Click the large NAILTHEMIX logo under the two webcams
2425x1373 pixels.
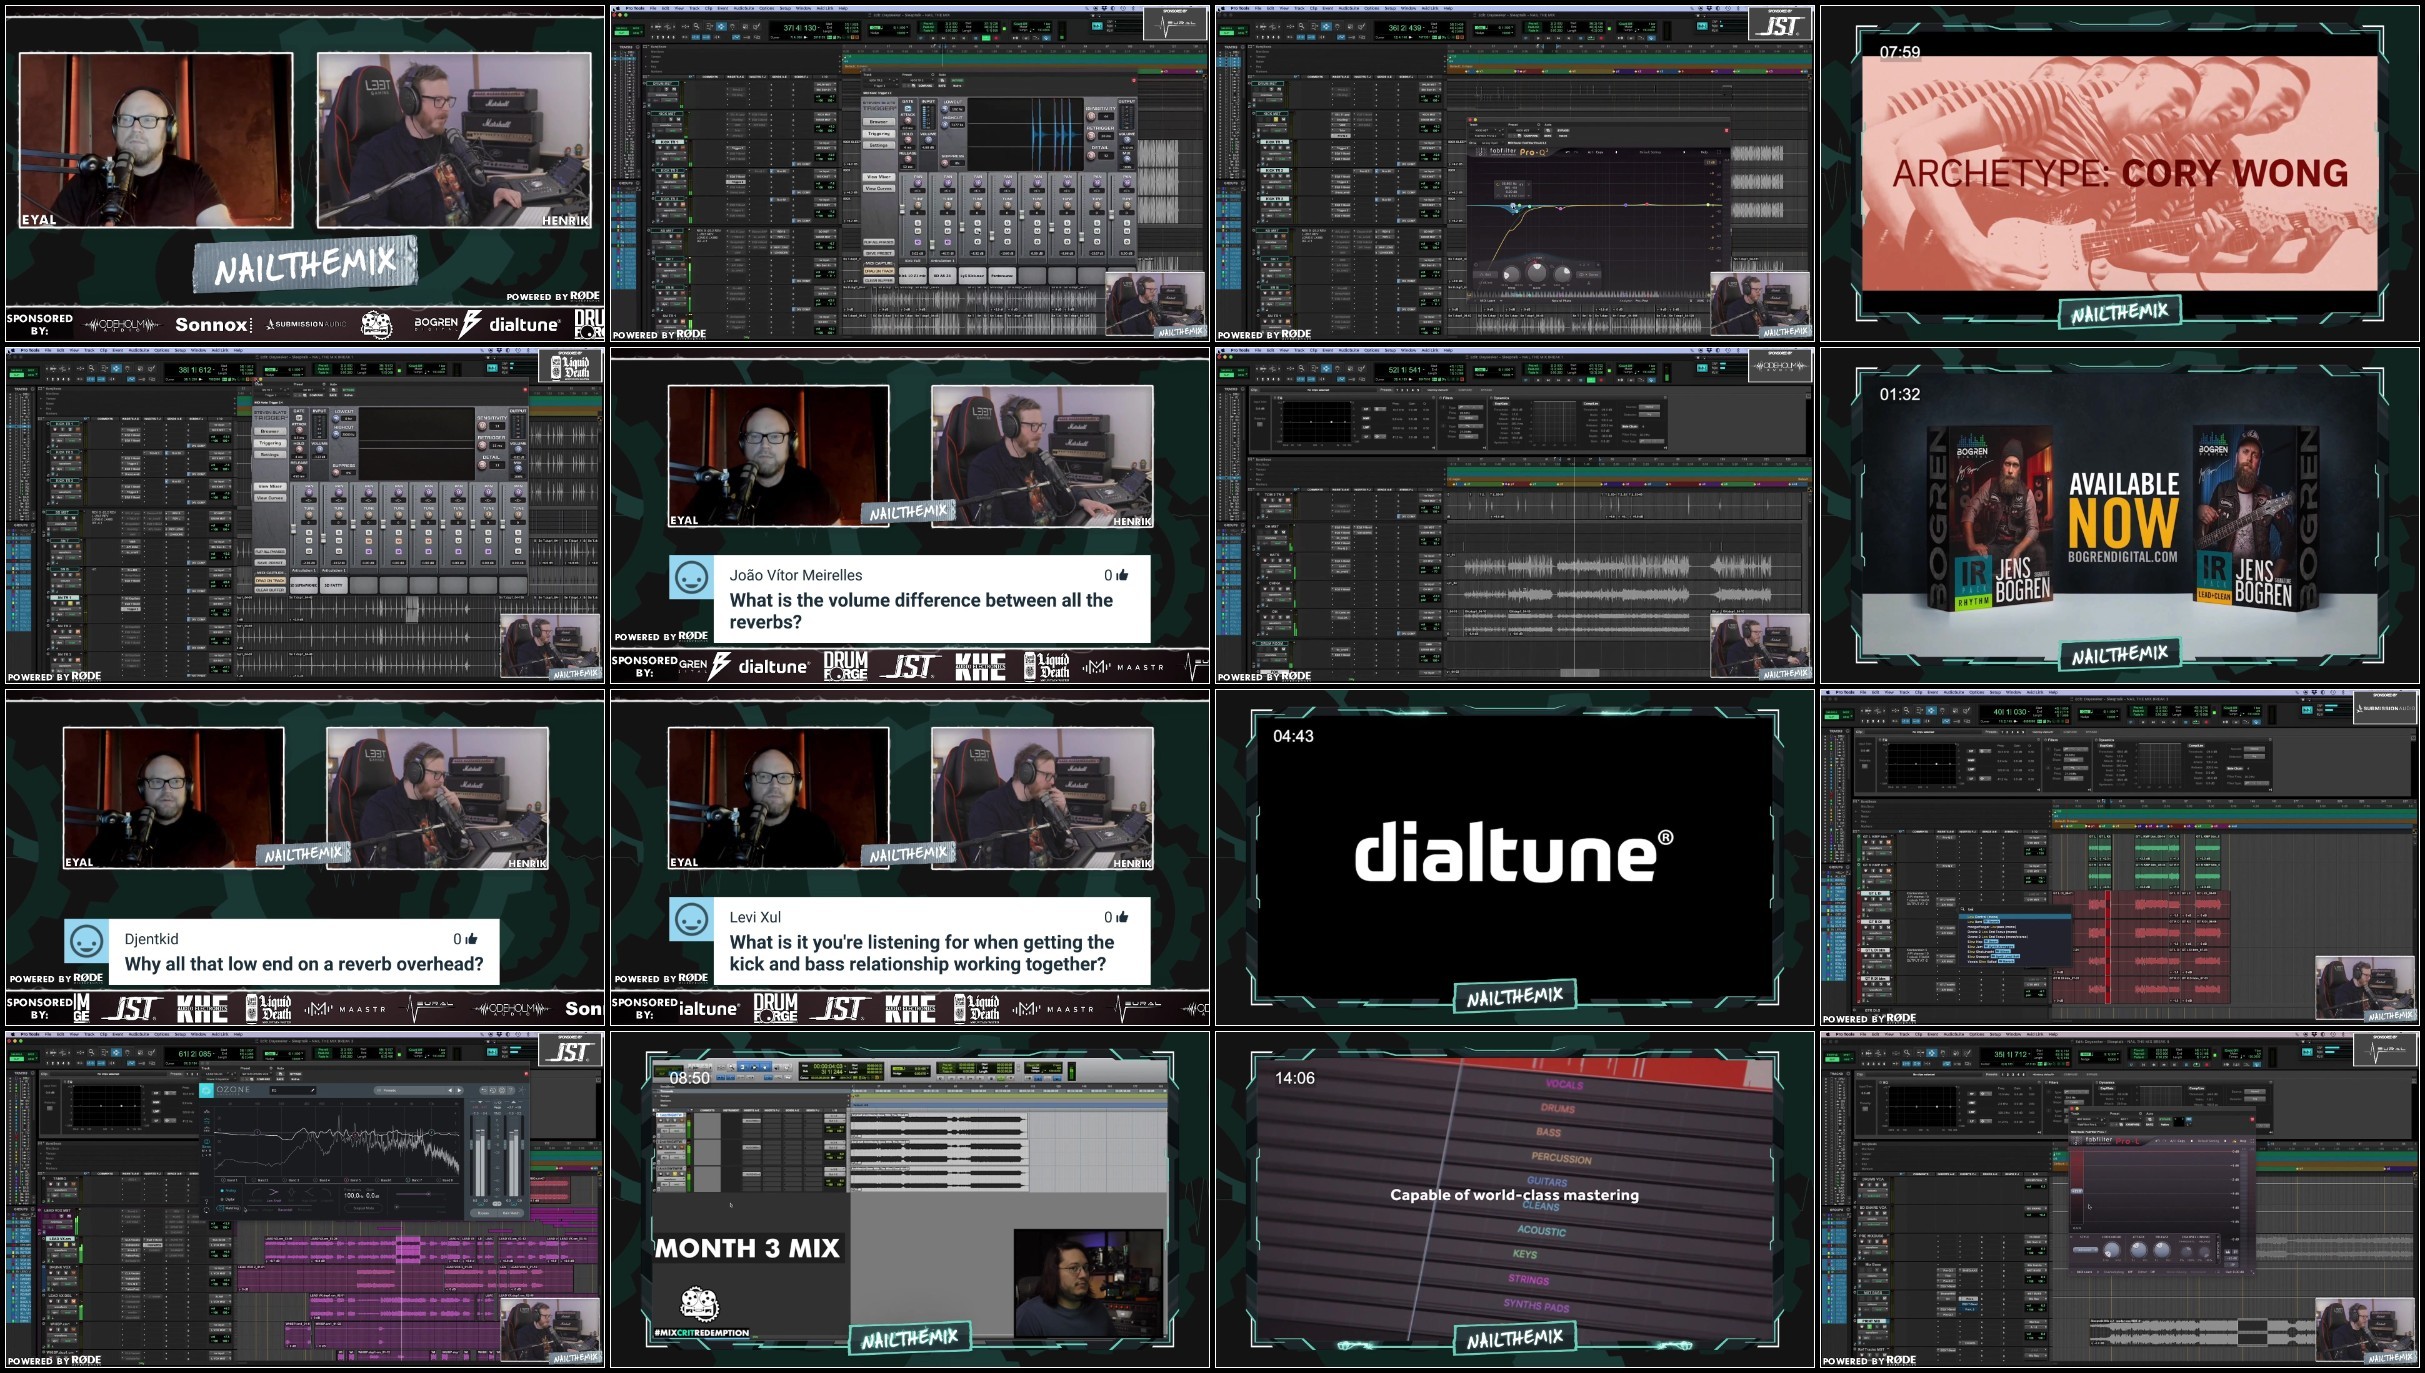tap(305, 265)
